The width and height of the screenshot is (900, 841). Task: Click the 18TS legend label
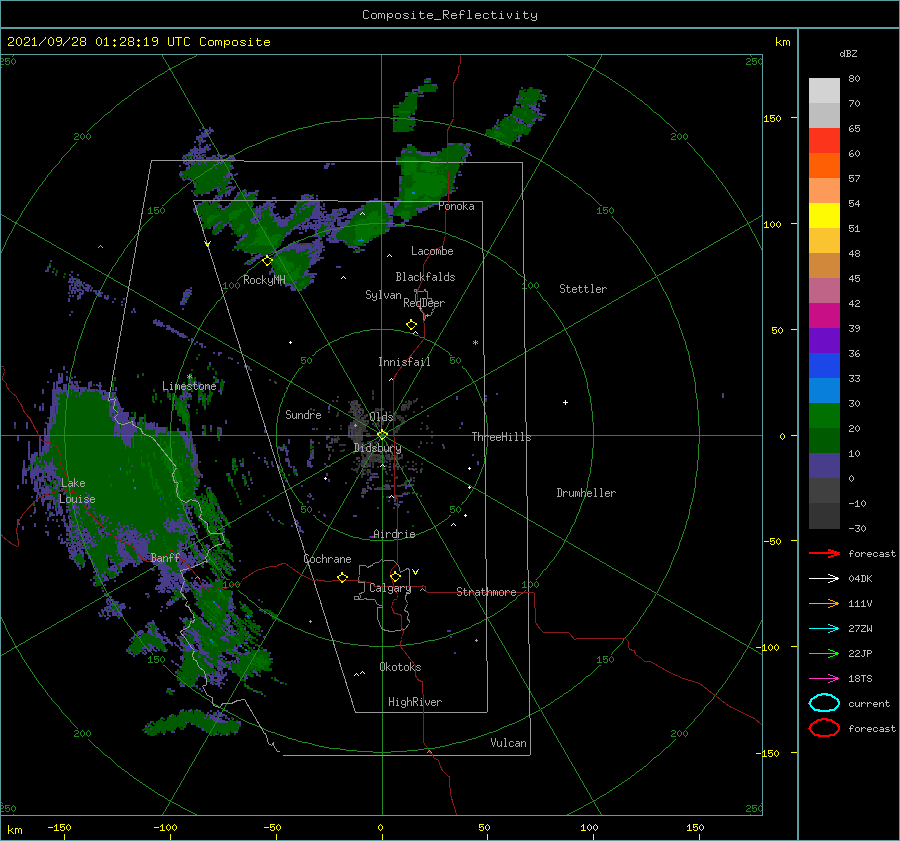(860, 679)
